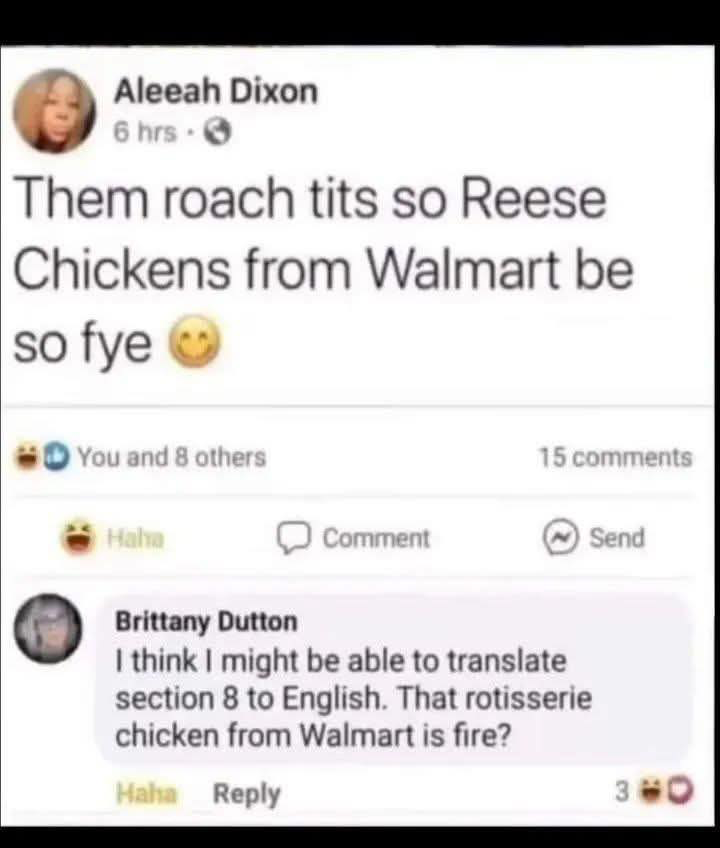Click the Brittany Dutton commenter name
The image size is (720, 848).
(207, 621)
